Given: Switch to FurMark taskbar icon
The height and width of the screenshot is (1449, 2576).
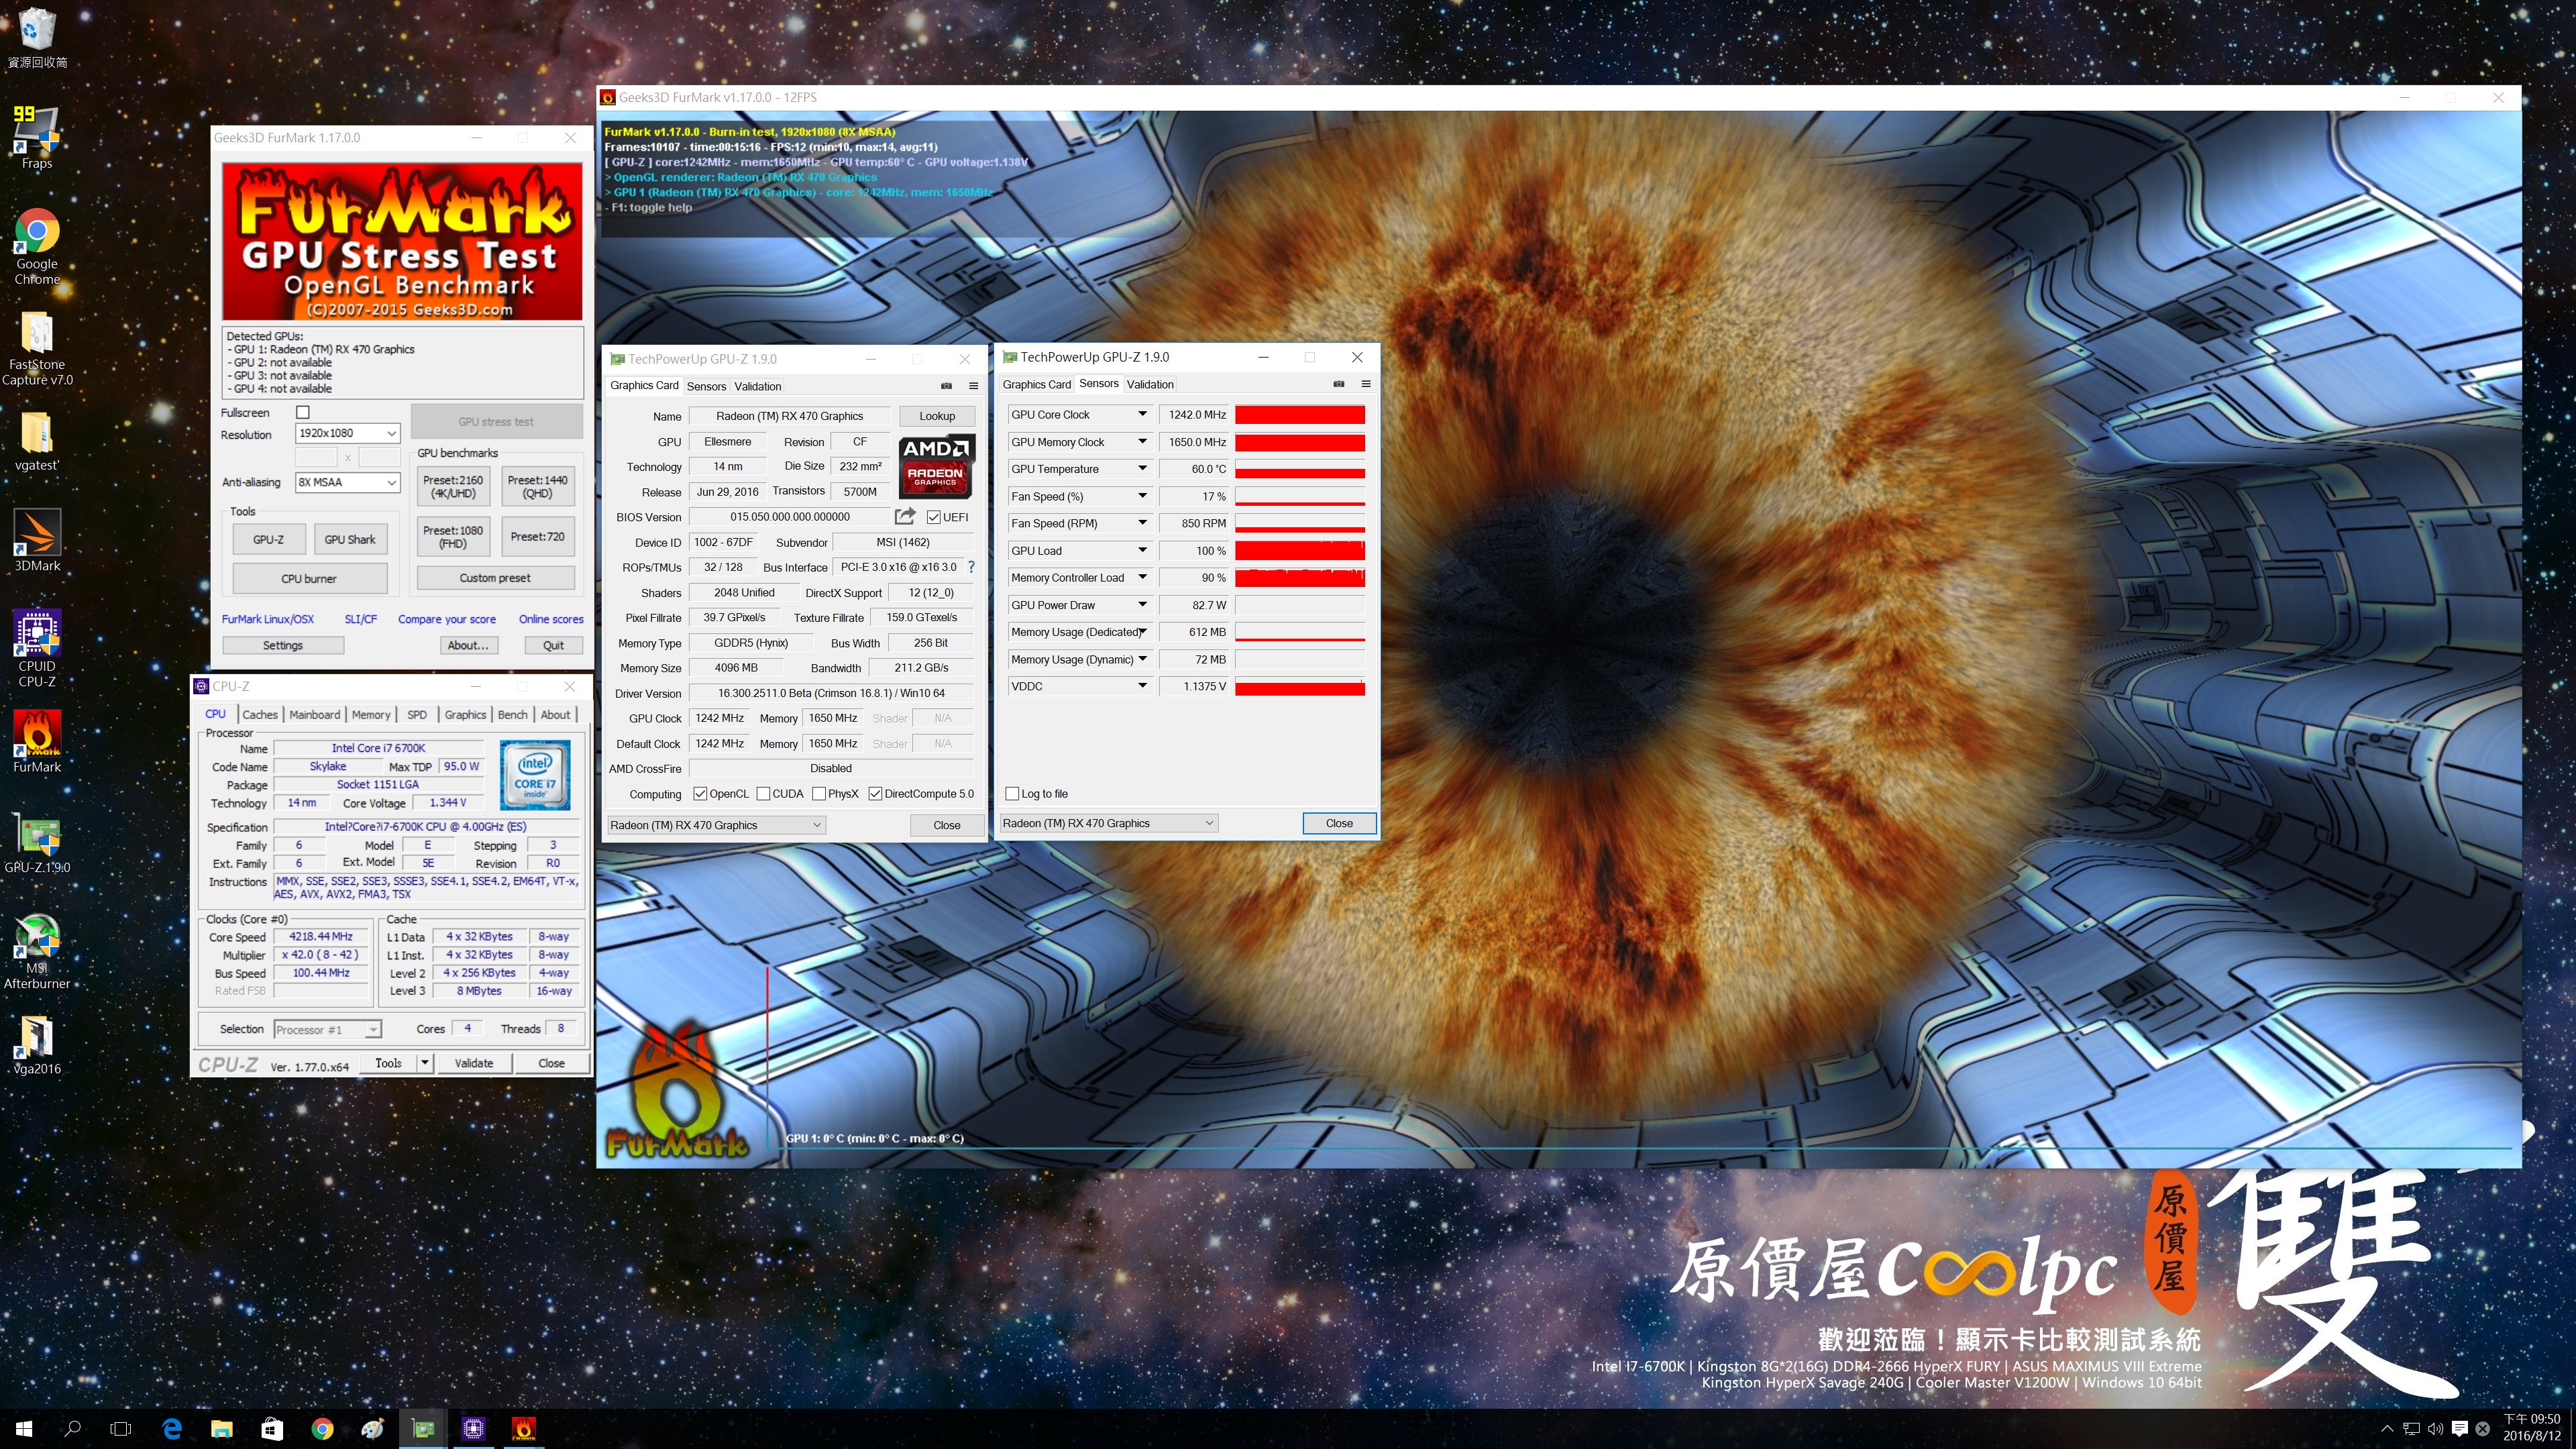Looking at the screenshot, I should coord(523,1428).
